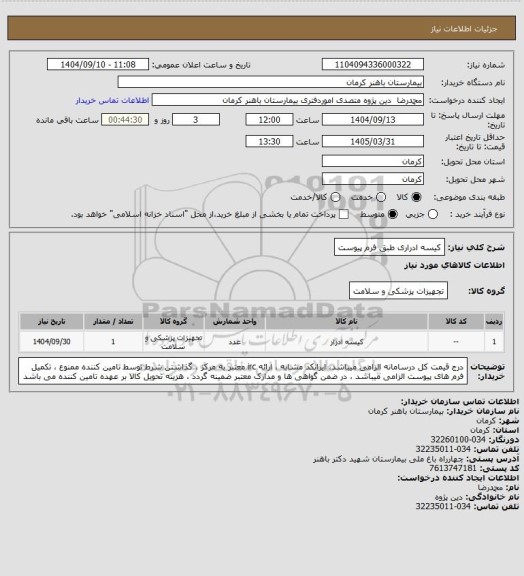Select the کالا radio button
524x576 pixels.
tap(416, 197)
